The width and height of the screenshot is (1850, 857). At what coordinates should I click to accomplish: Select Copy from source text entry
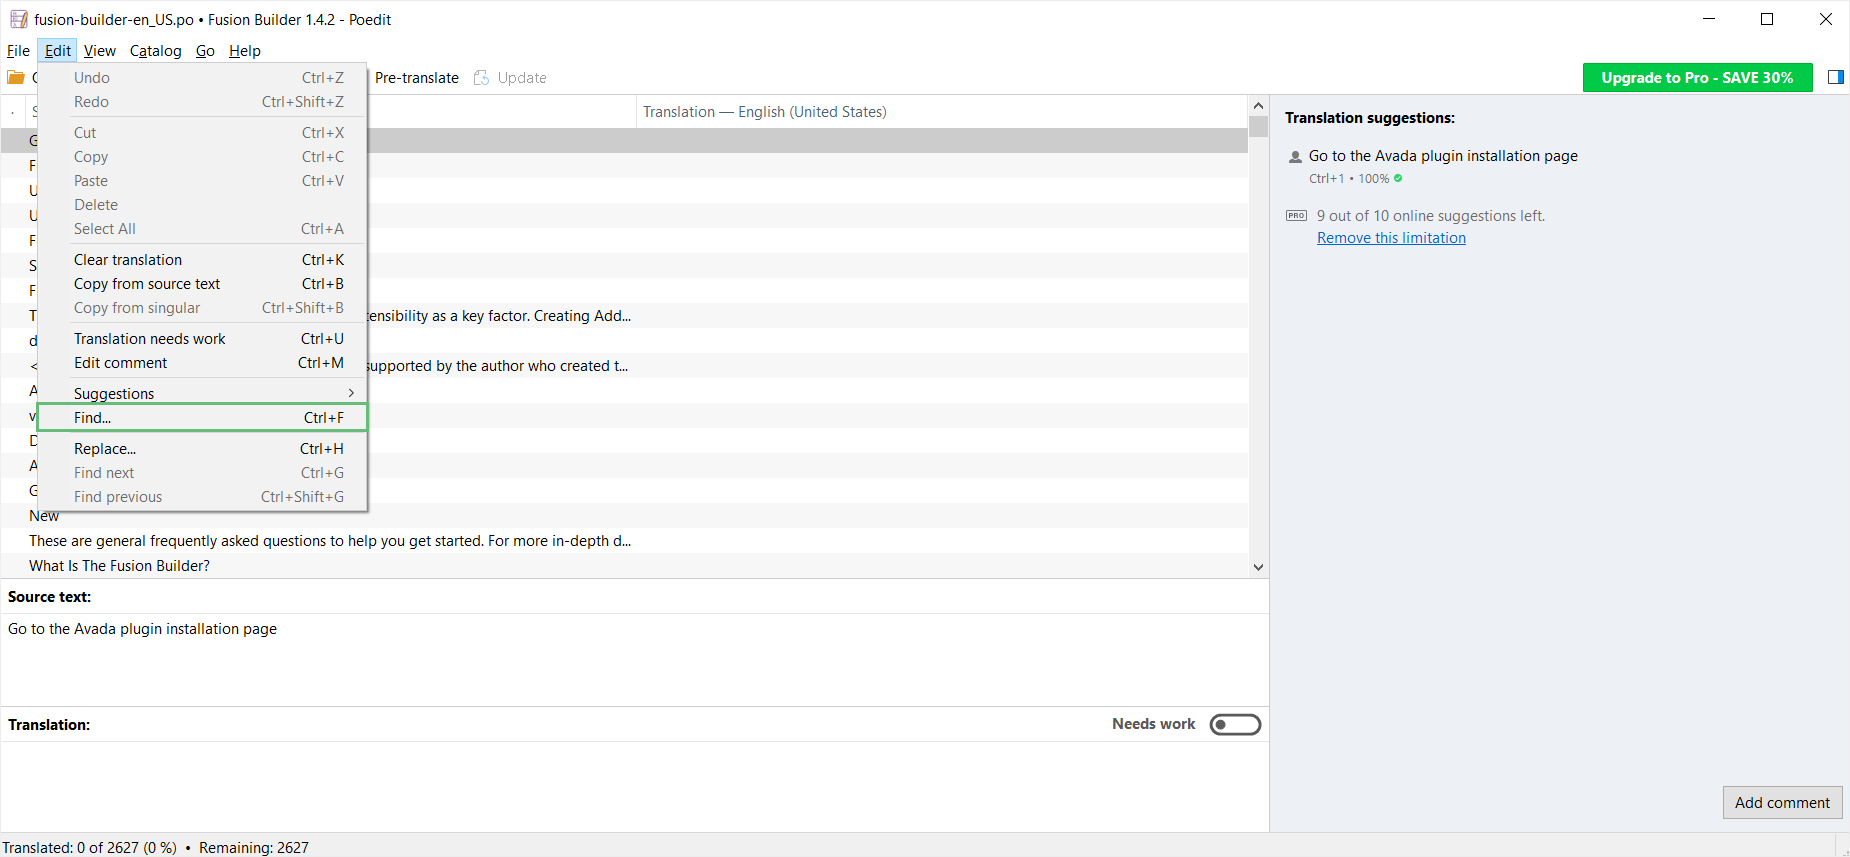(202, 283)
